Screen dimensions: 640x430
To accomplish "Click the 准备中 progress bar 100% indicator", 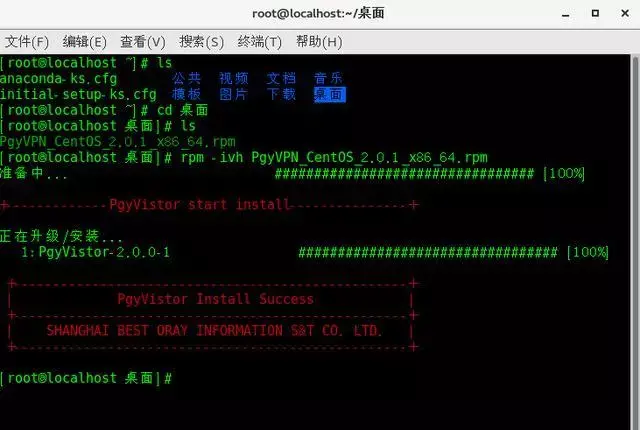I will [564, 173].
